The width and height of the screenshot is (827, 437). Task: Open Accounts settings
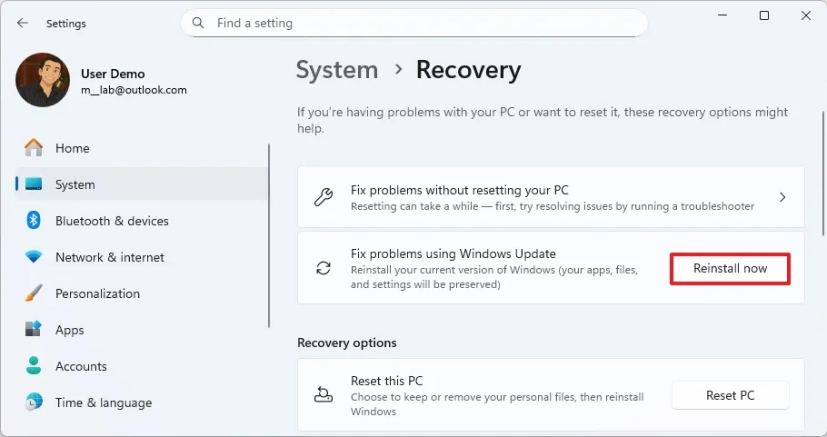point(141,366)
